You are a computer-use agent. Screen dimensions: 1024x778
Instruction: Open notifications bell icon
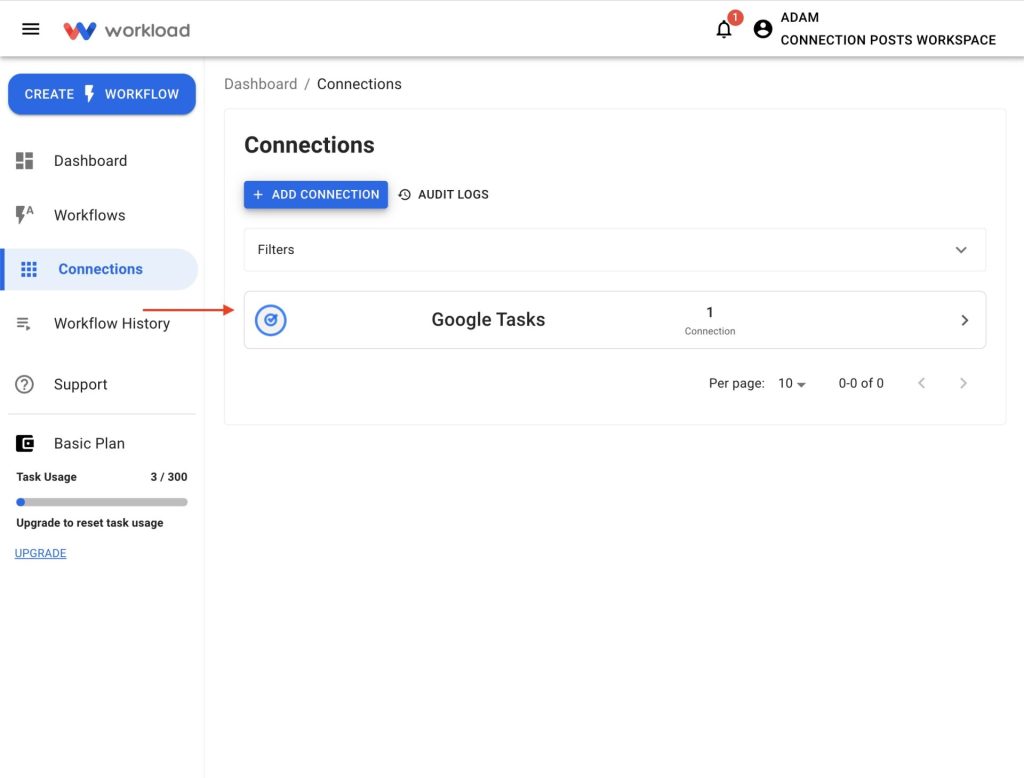click(724, 29)
